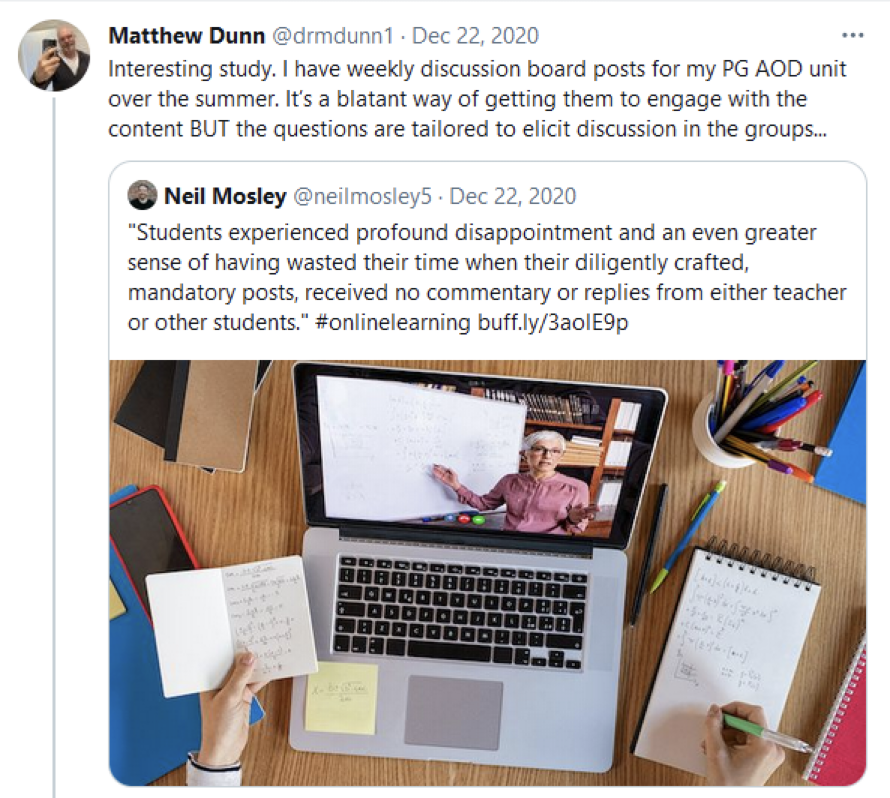This screenshot has width=890, height=798.
Task: Follow the #onlinelearning hashtag
Action: pos(392,322)
